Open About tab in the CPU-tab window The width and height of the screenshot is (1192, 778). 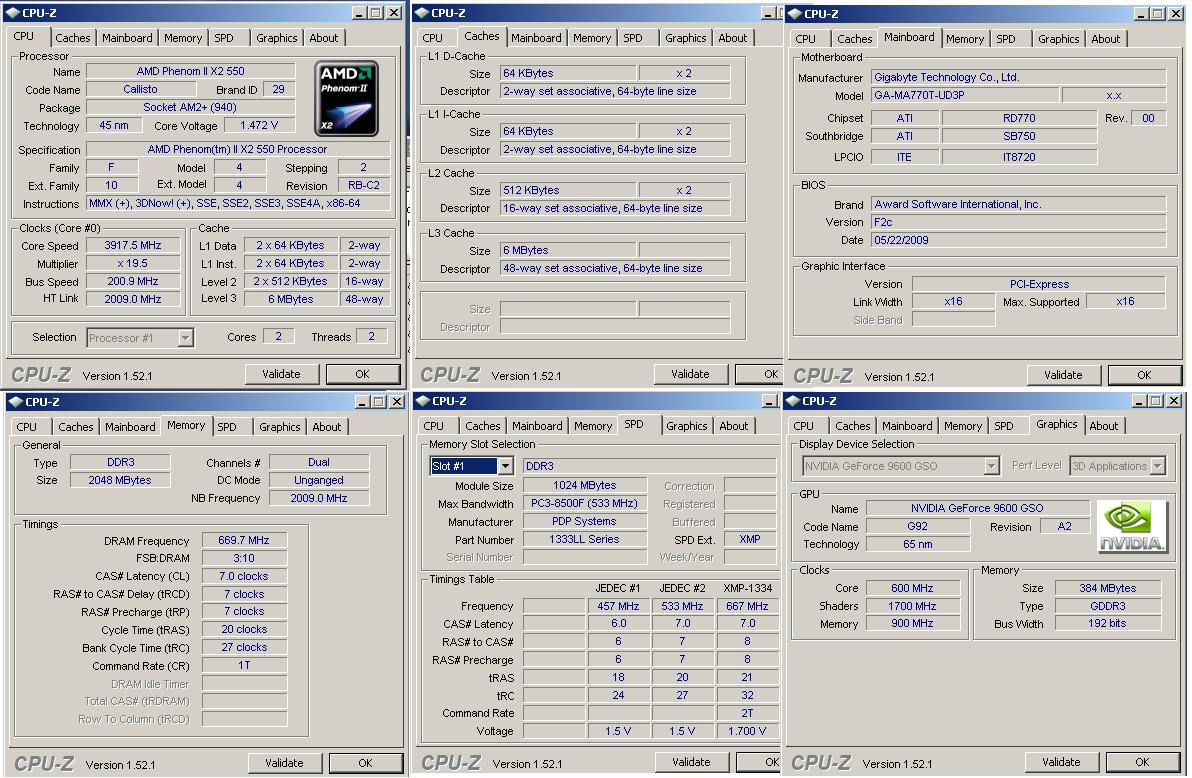coord(323,38)
